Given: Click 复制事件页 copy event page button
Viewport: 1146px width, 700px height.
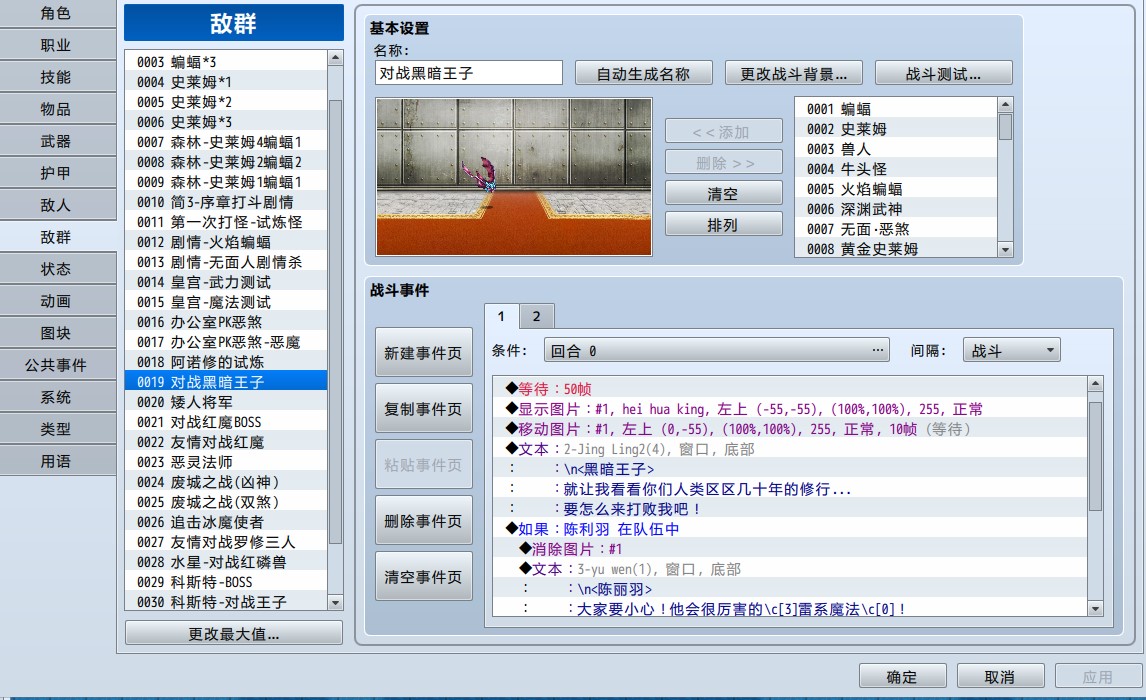Looking at the screenshot, I should 423,408.
